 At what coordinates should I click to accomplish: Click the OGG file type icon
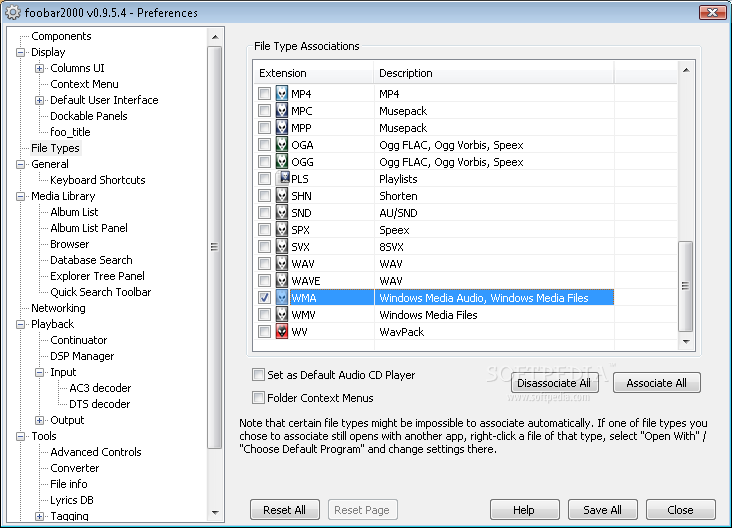coord(282,162)
